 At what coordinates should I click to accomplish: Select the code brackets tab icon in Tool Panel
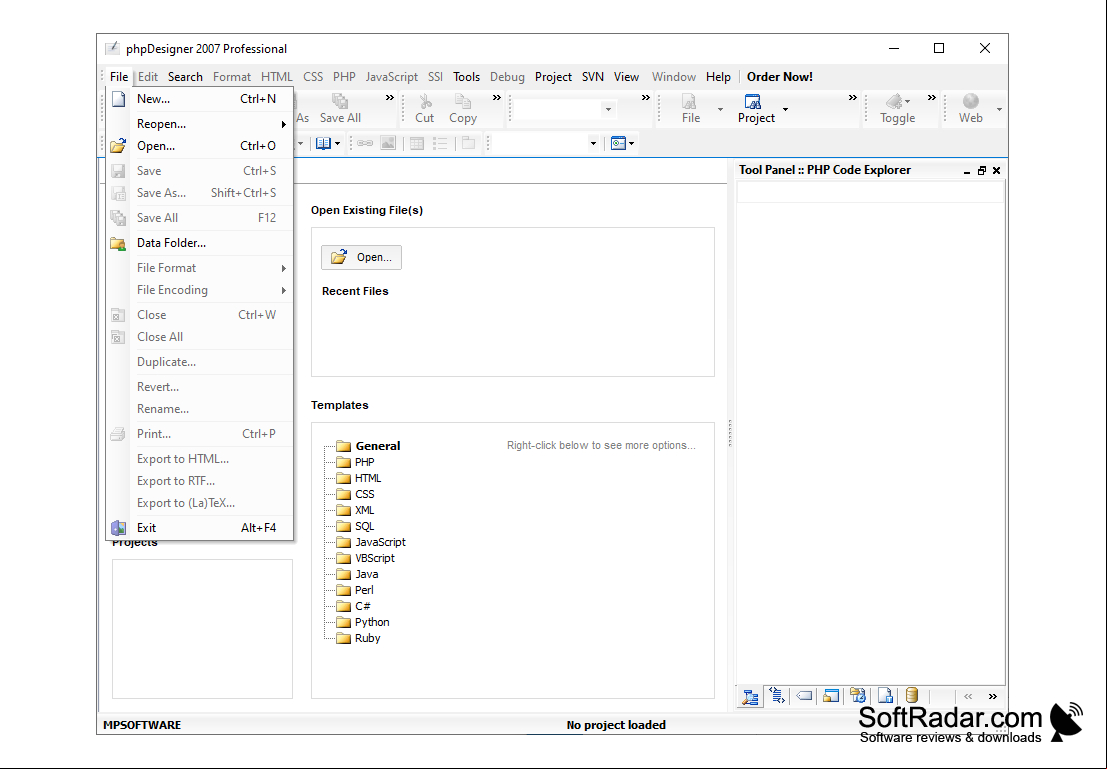777,696
